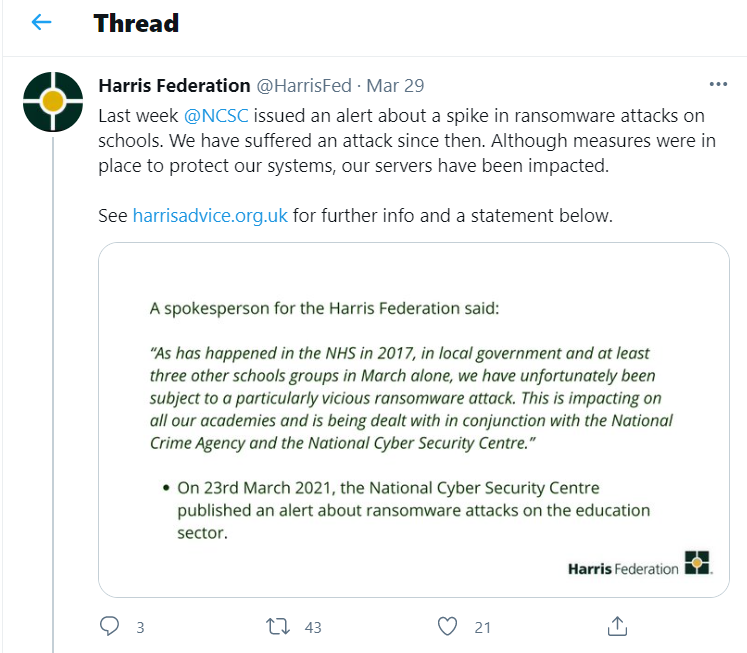Open the Harris Federation profile avatar
This screenshot has width=747, height=653.
(53, 102)
